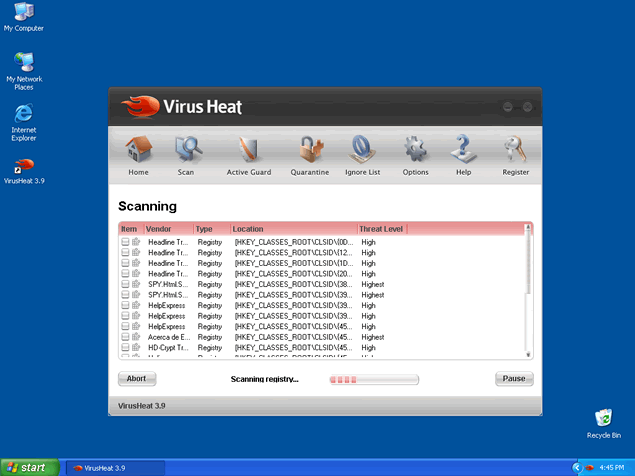This screenshot has width=635, height=476.
Task: Click the Scan magnifier icon
Action: point(186,152)
